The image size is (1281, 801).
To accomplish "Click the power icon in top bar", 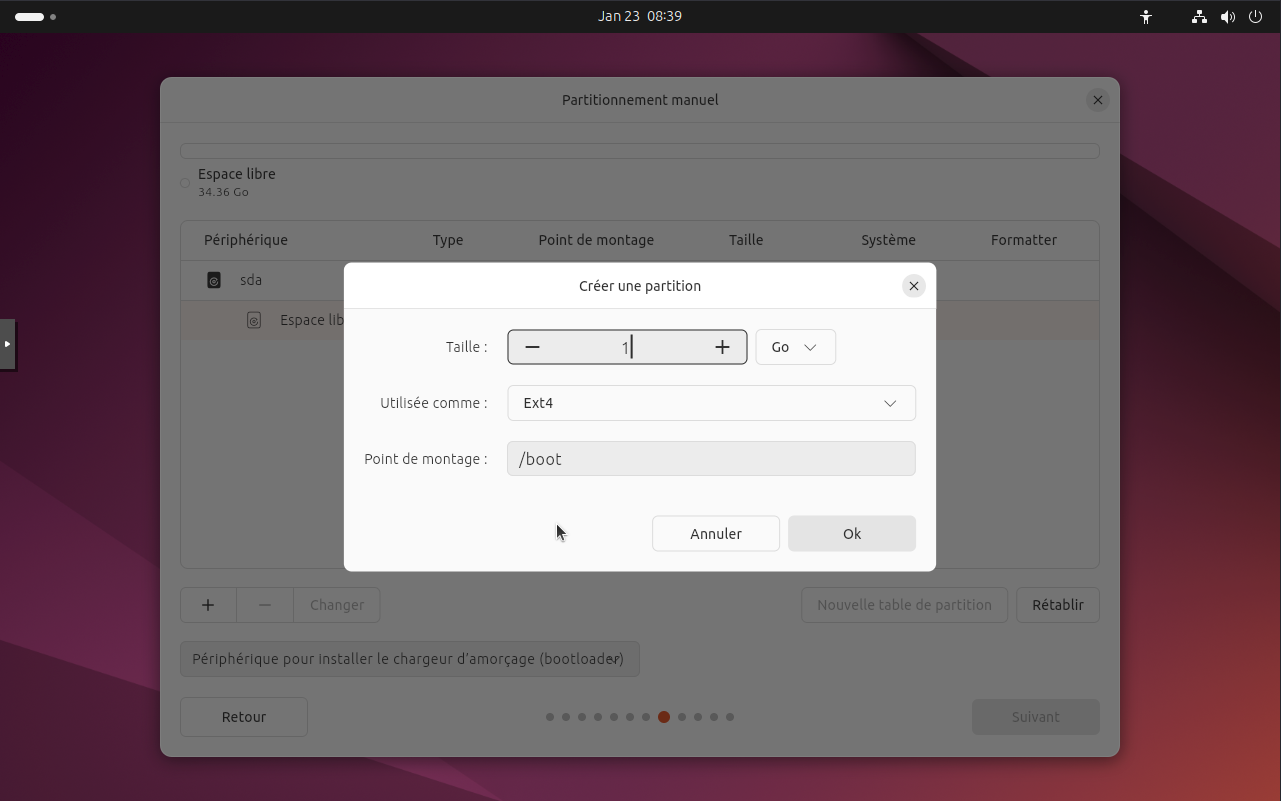I will 1255,17.
